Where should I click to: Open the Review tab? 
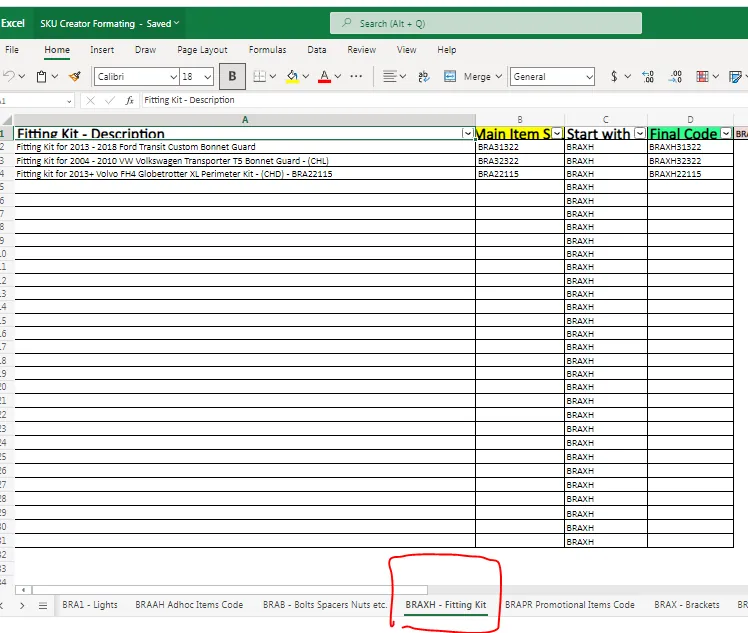click(x=362, y=50)
